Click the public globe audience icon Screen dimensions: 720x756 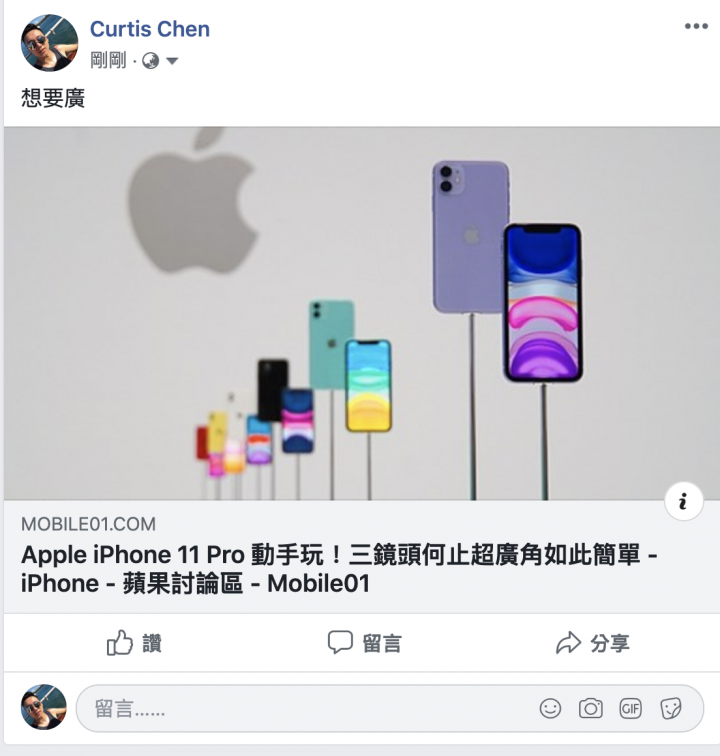coord(150,61)
